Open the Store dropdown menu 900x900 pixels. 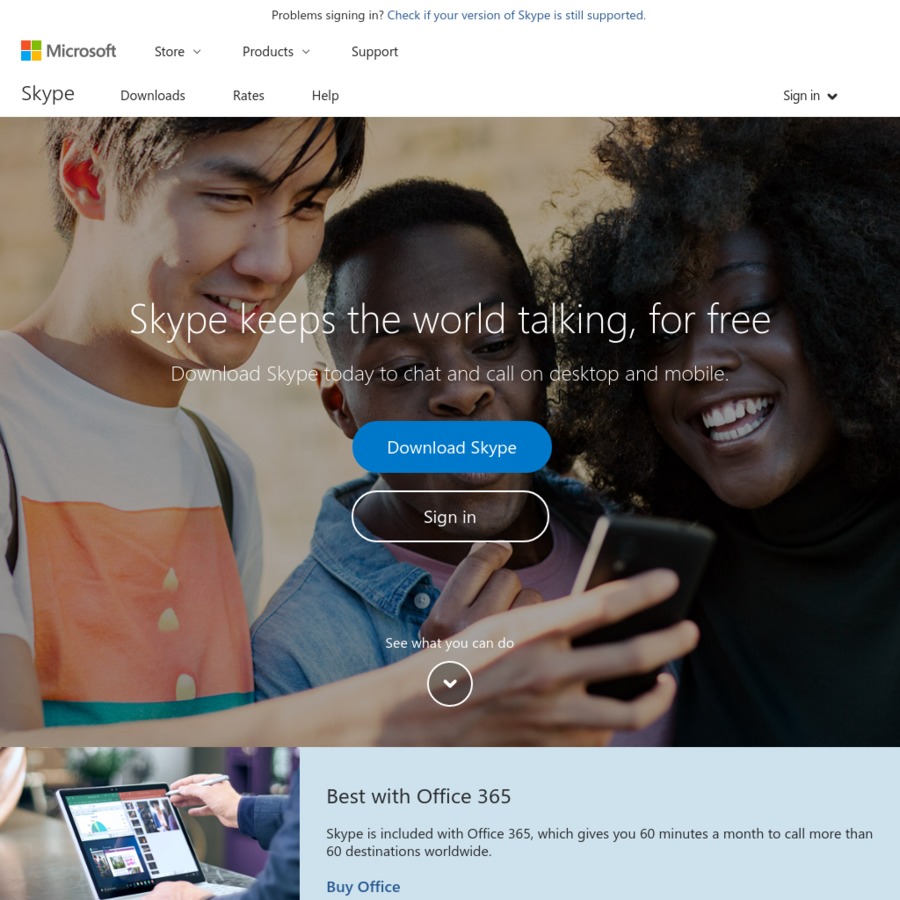point(177,52)
